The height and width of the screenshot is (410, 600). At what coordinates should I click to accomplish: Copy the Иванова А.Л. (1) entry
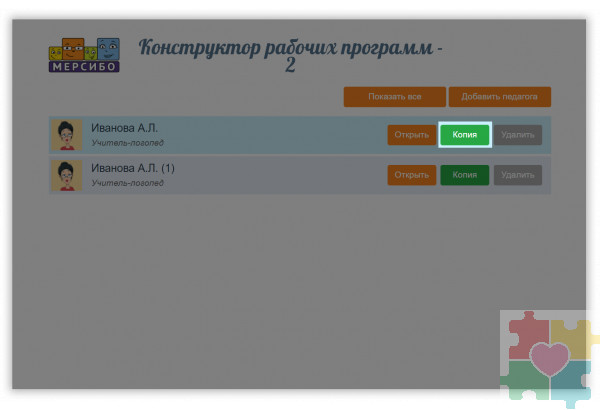coord(465,175)
